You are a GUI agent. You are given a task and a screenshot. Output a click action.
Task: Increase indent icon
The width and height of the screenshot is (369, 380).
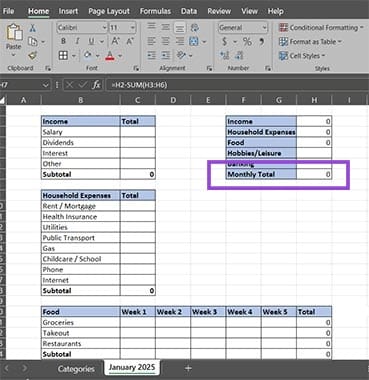click(165, 55)
